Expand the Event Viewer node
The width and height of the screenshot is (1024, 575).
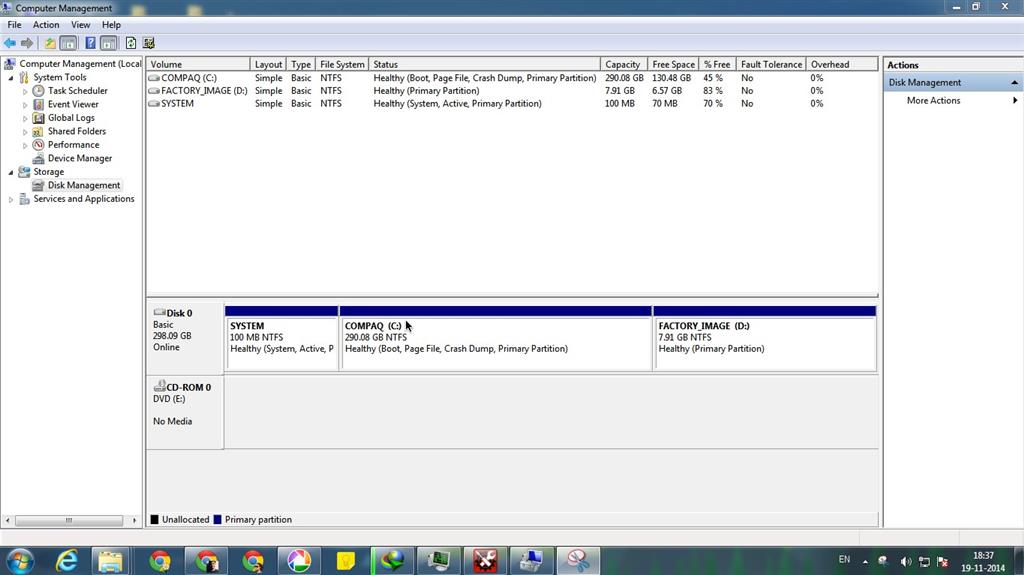click(25, 105)
